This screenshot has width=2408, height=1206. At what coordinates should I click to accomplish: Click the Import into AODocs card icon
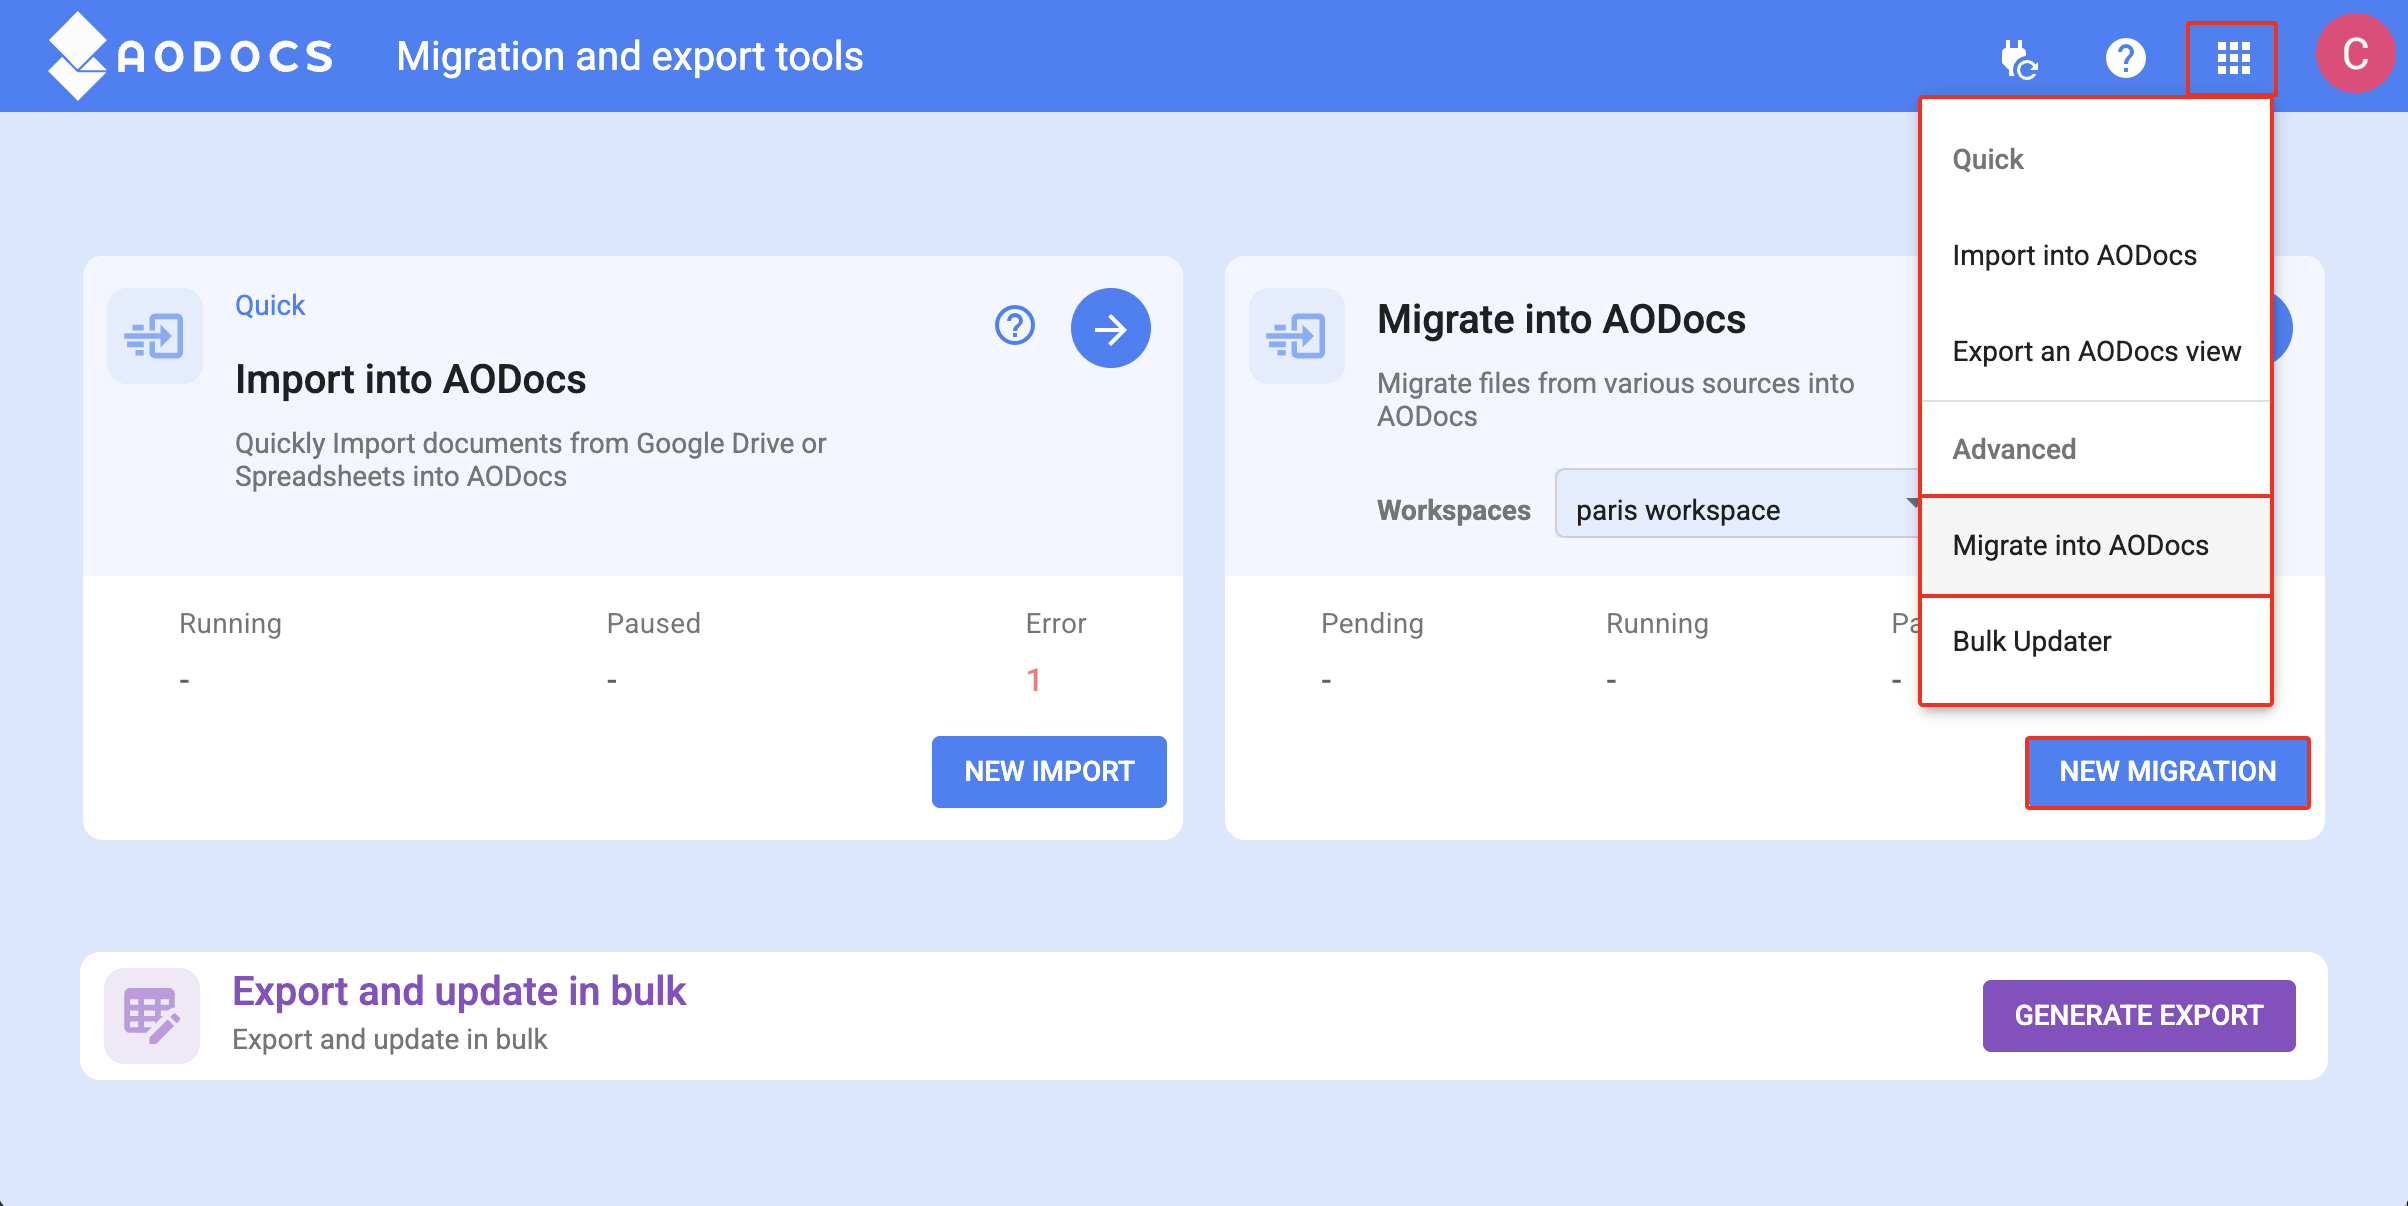click(155, 336)
